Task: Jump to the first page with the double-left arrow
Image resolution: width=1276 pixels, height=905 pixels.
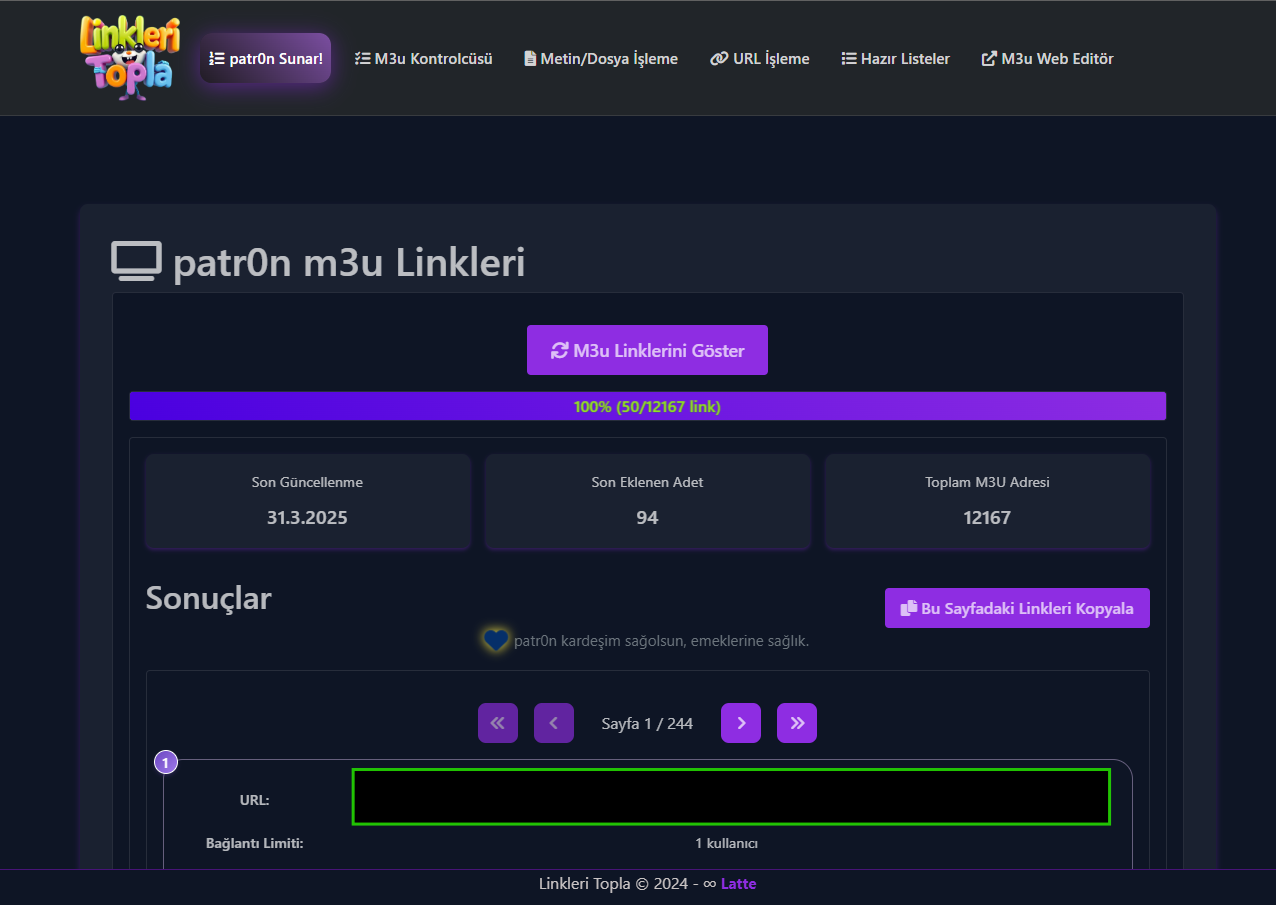Action: (x=498, y=723)
